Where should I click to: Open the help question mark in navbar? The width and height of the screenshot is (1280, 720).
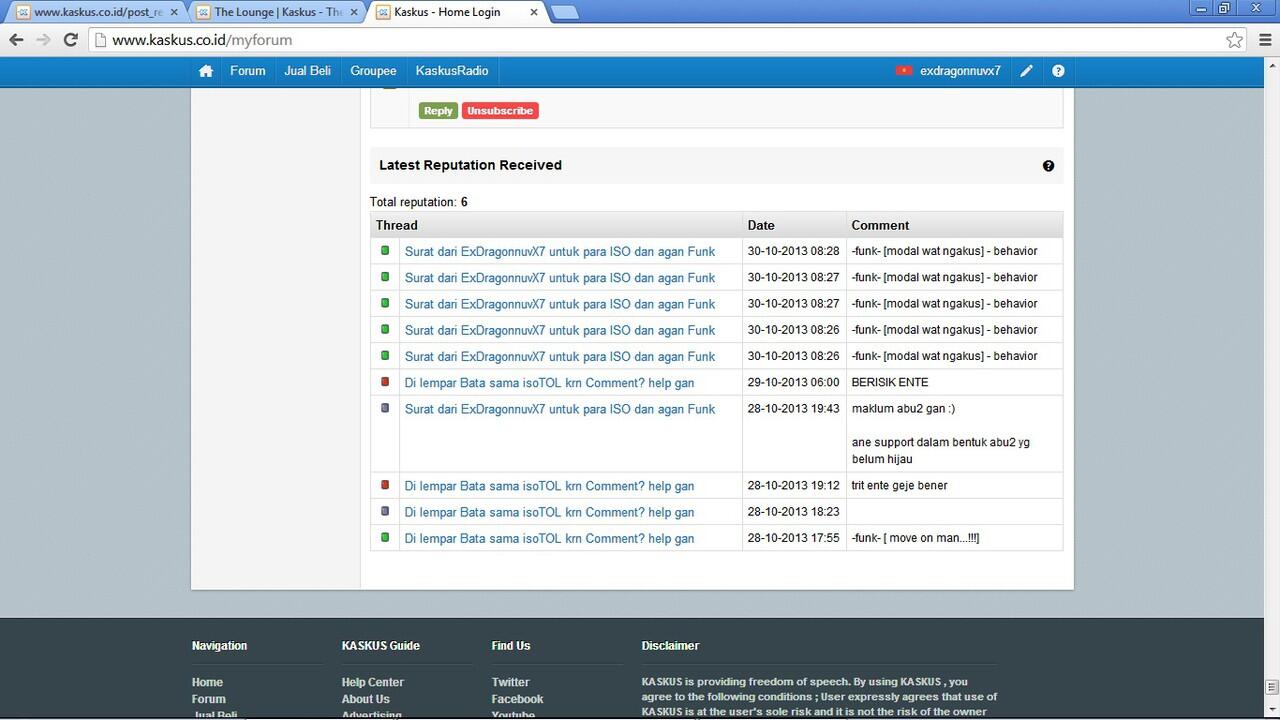click(x=1058, y=71)
